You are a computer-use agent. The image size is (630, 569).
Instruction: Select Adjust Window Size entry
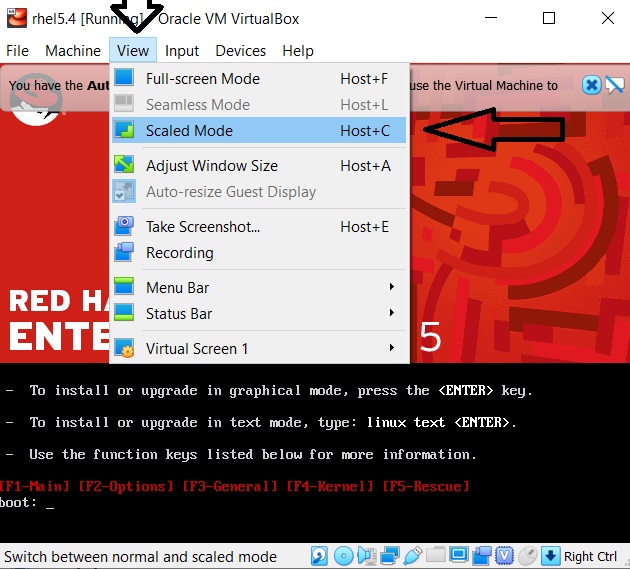coord(211,166)
